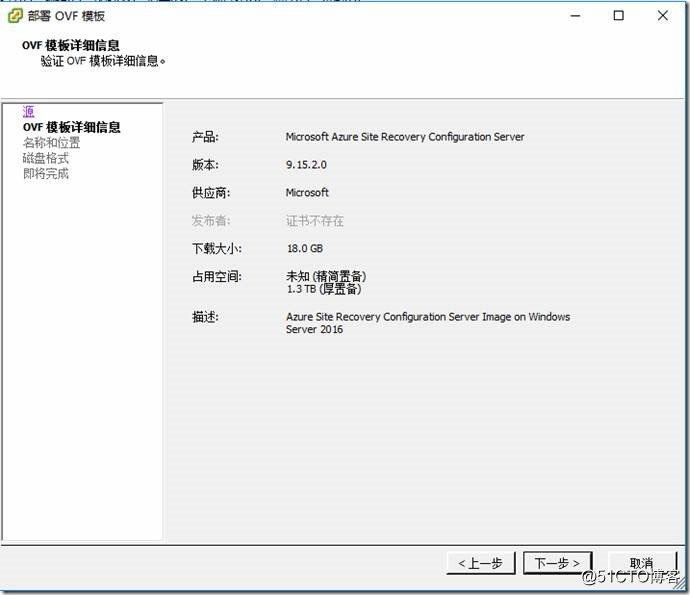Click the 产品: label
The image size is (690, 595).
205,137
